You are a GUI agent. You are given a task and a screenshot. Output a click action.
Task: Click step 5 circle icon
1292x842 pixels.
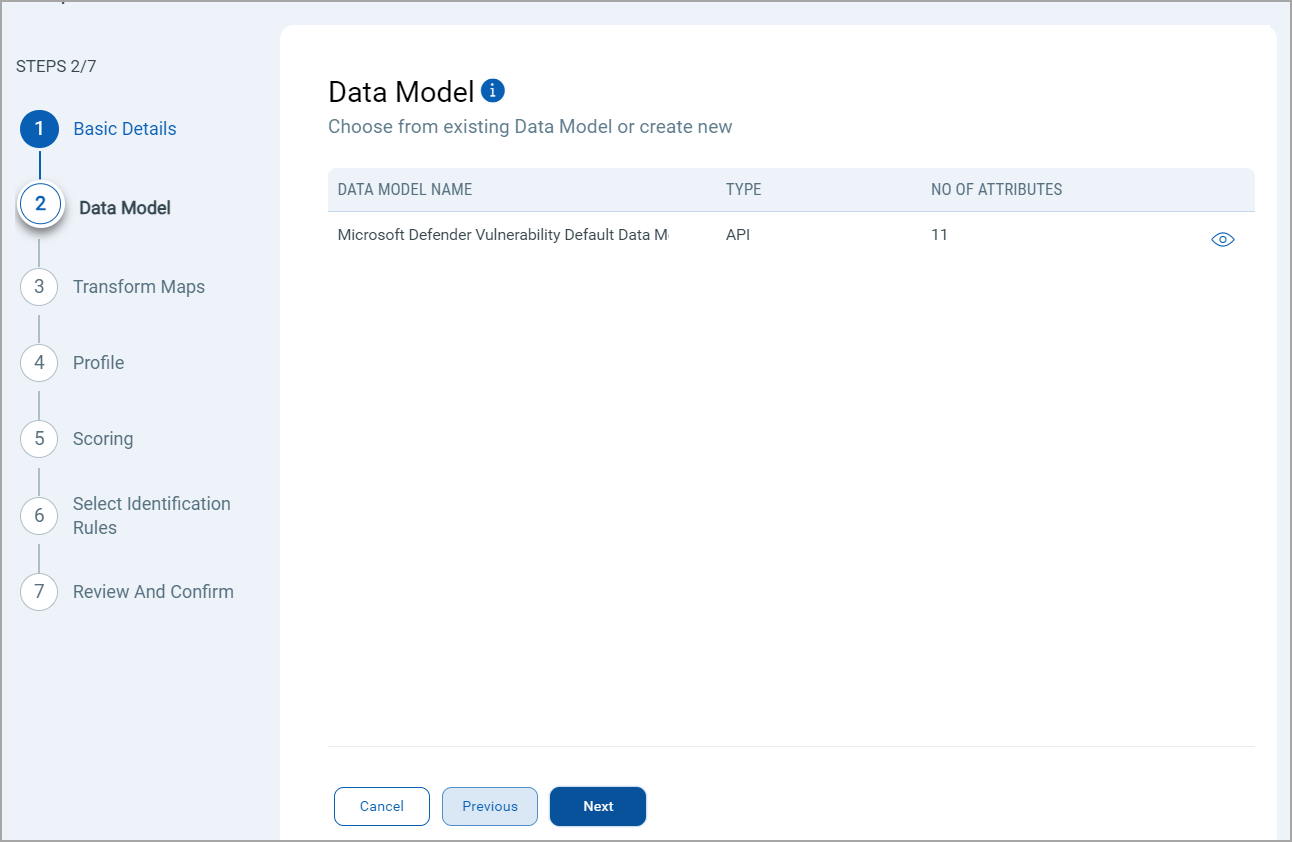(39, 439)
